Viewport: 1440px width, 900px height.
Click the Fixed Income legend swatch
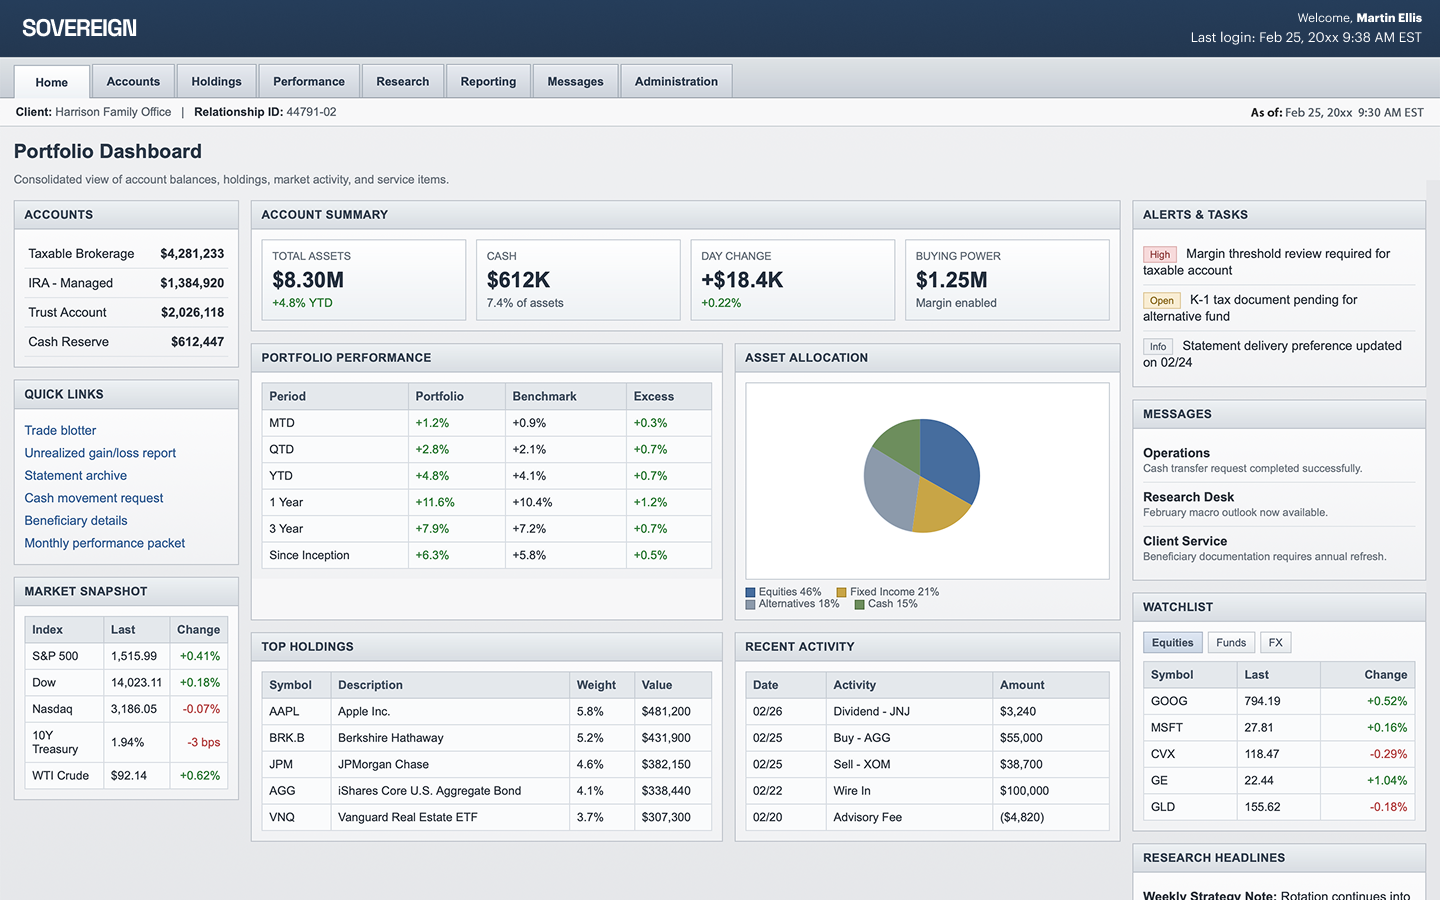[842, 592]
